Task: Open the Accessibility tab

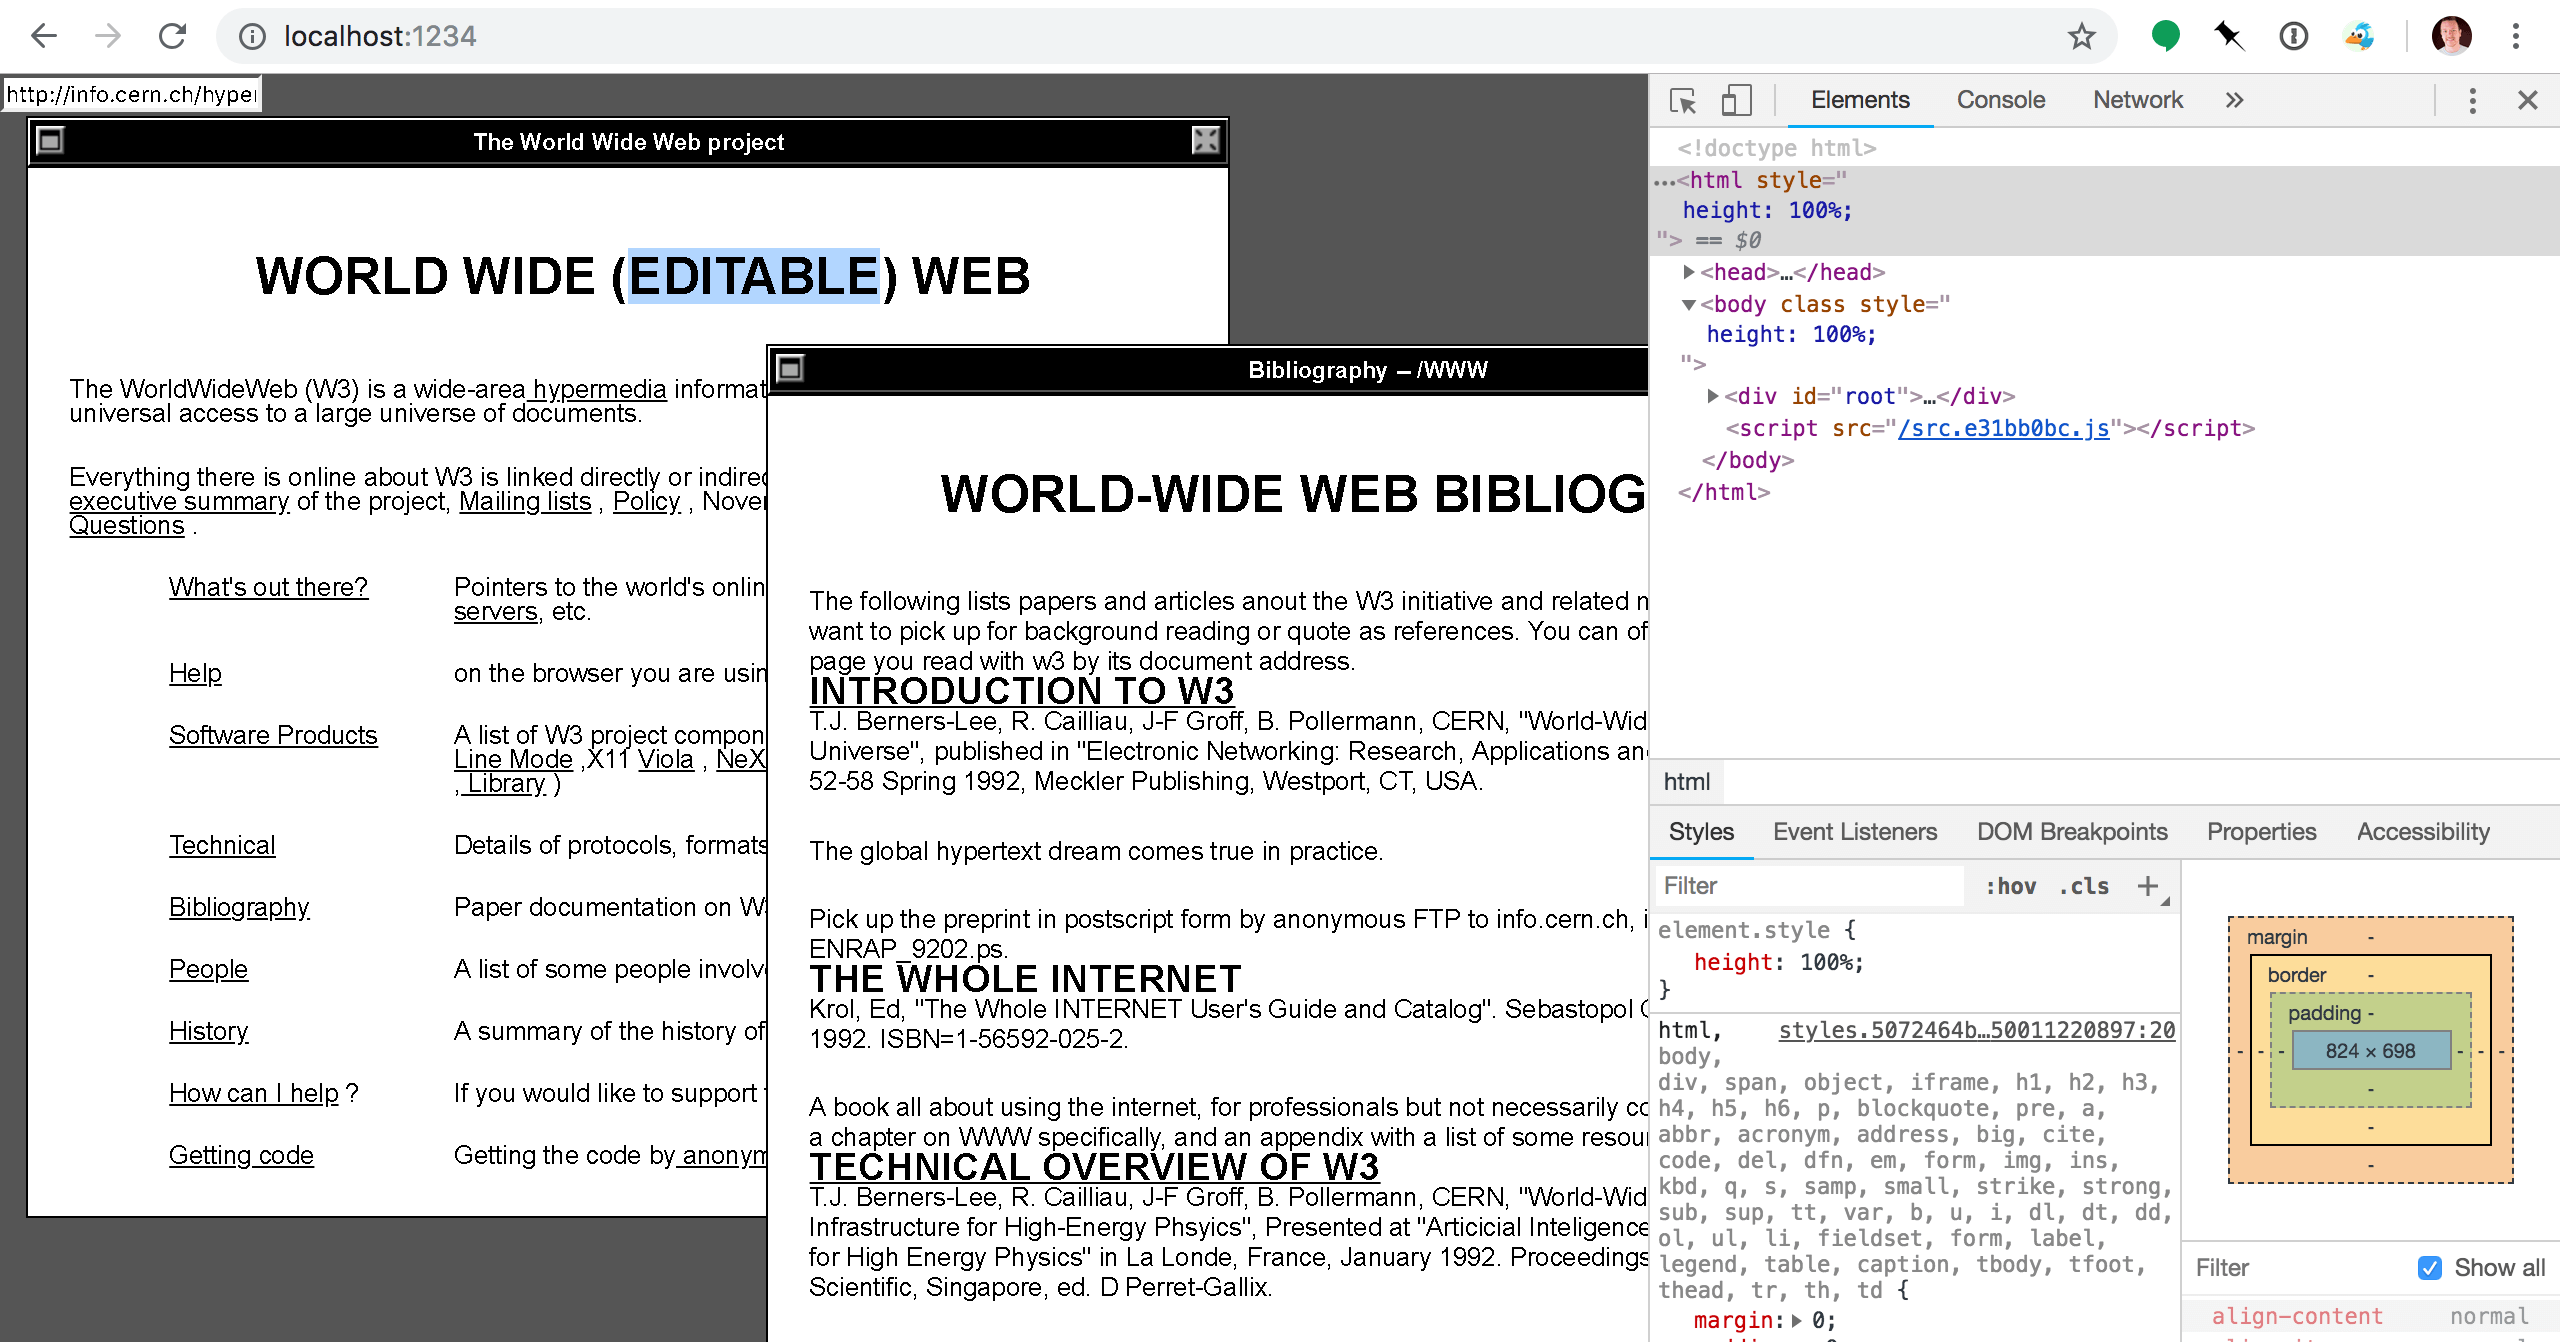Action: point(2423,832)
